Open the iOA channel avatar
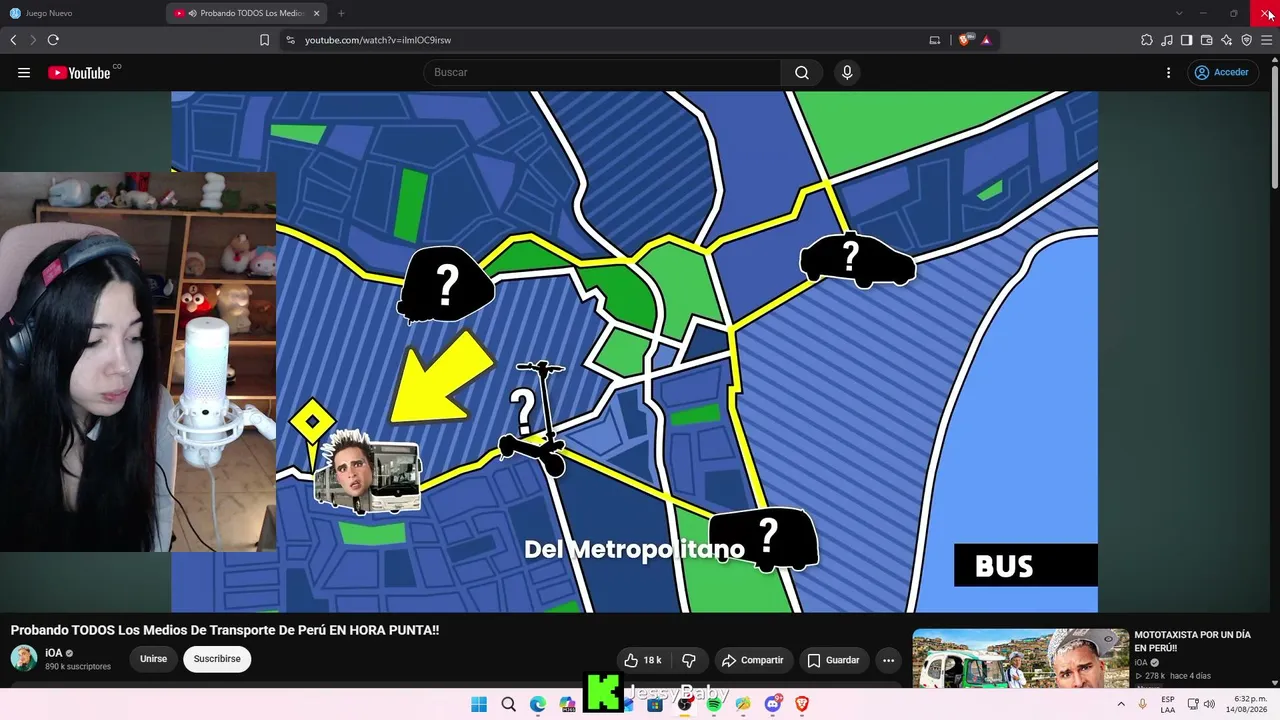The width and height of the screenshot is (1280, 720). 24,658
